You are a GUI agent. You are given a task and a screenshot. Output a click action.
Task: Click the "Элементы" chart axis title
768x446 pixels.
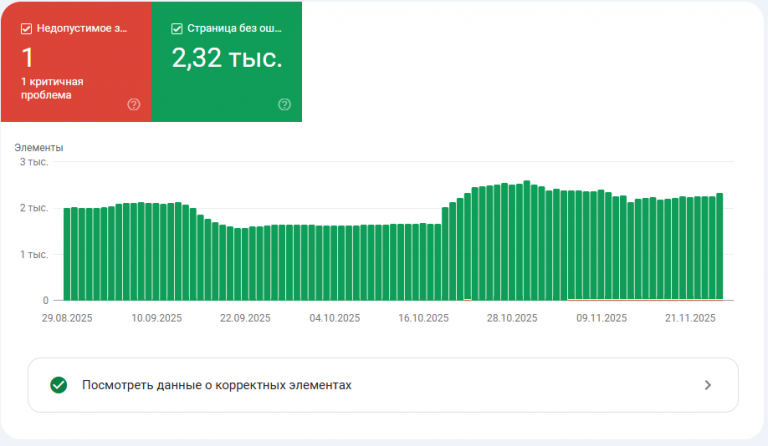pyautogui.click(x=39, y=147)
